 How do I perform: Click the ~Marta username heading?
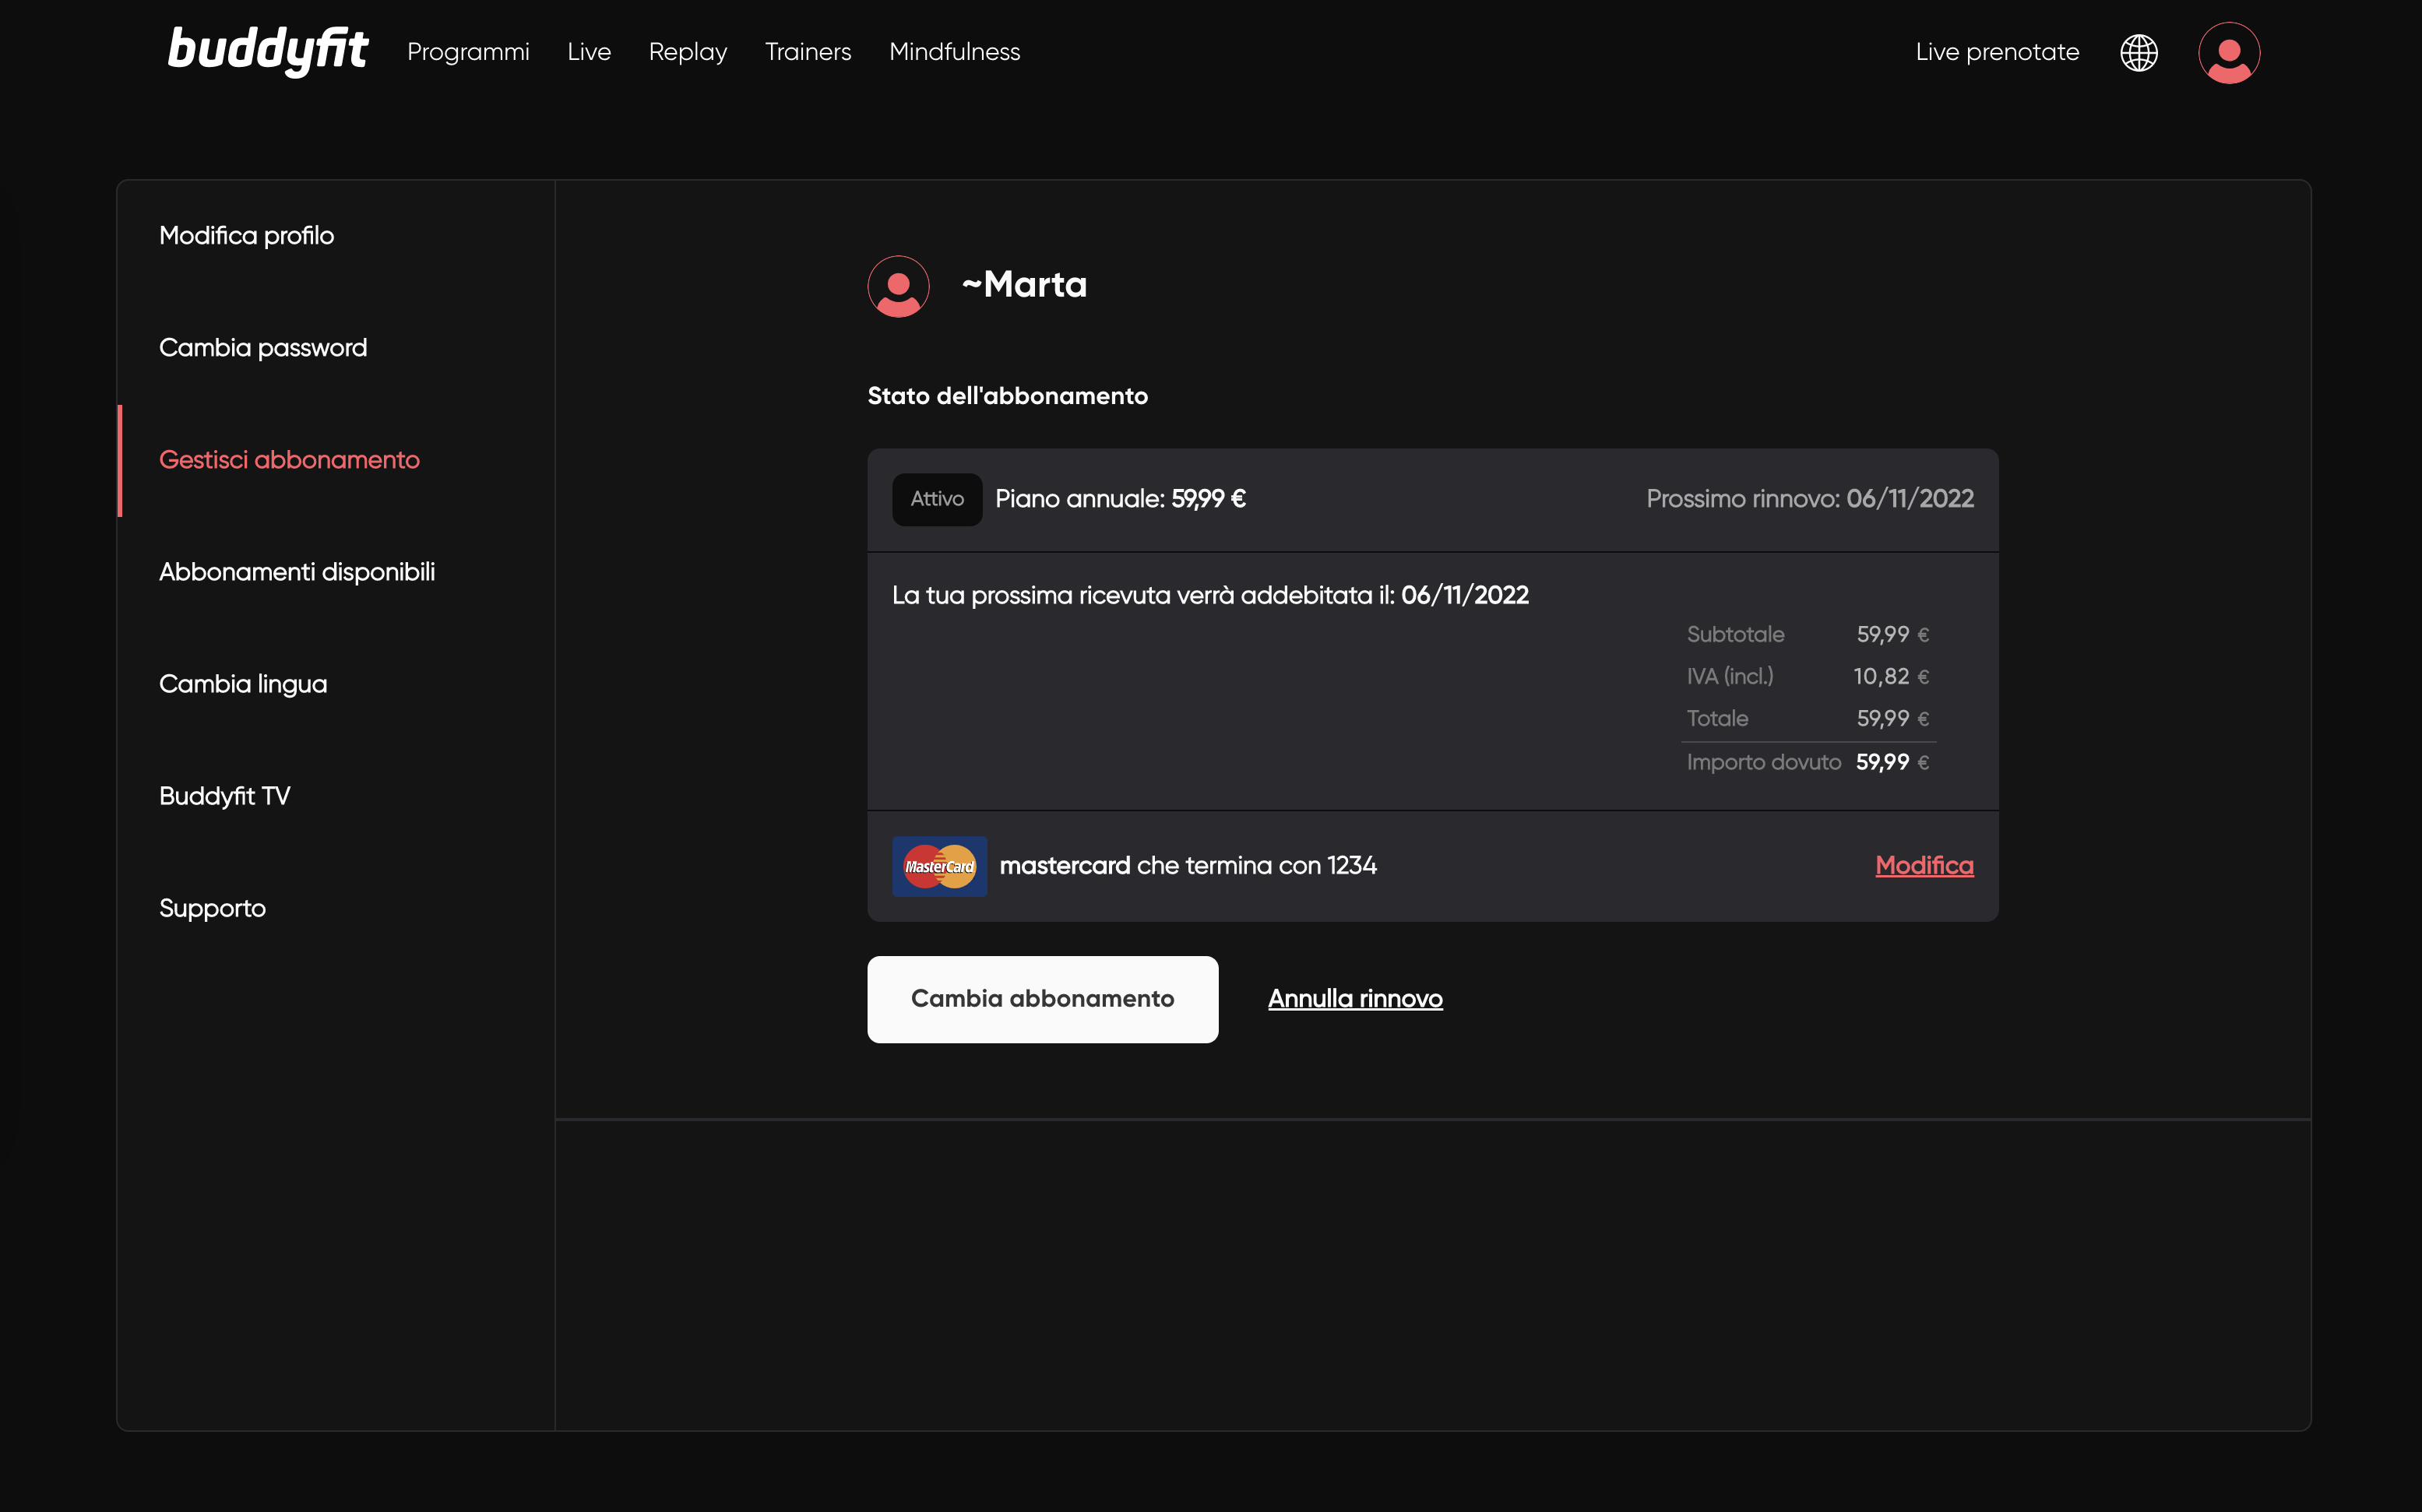pyautogui.click(x=1024, y=285)
